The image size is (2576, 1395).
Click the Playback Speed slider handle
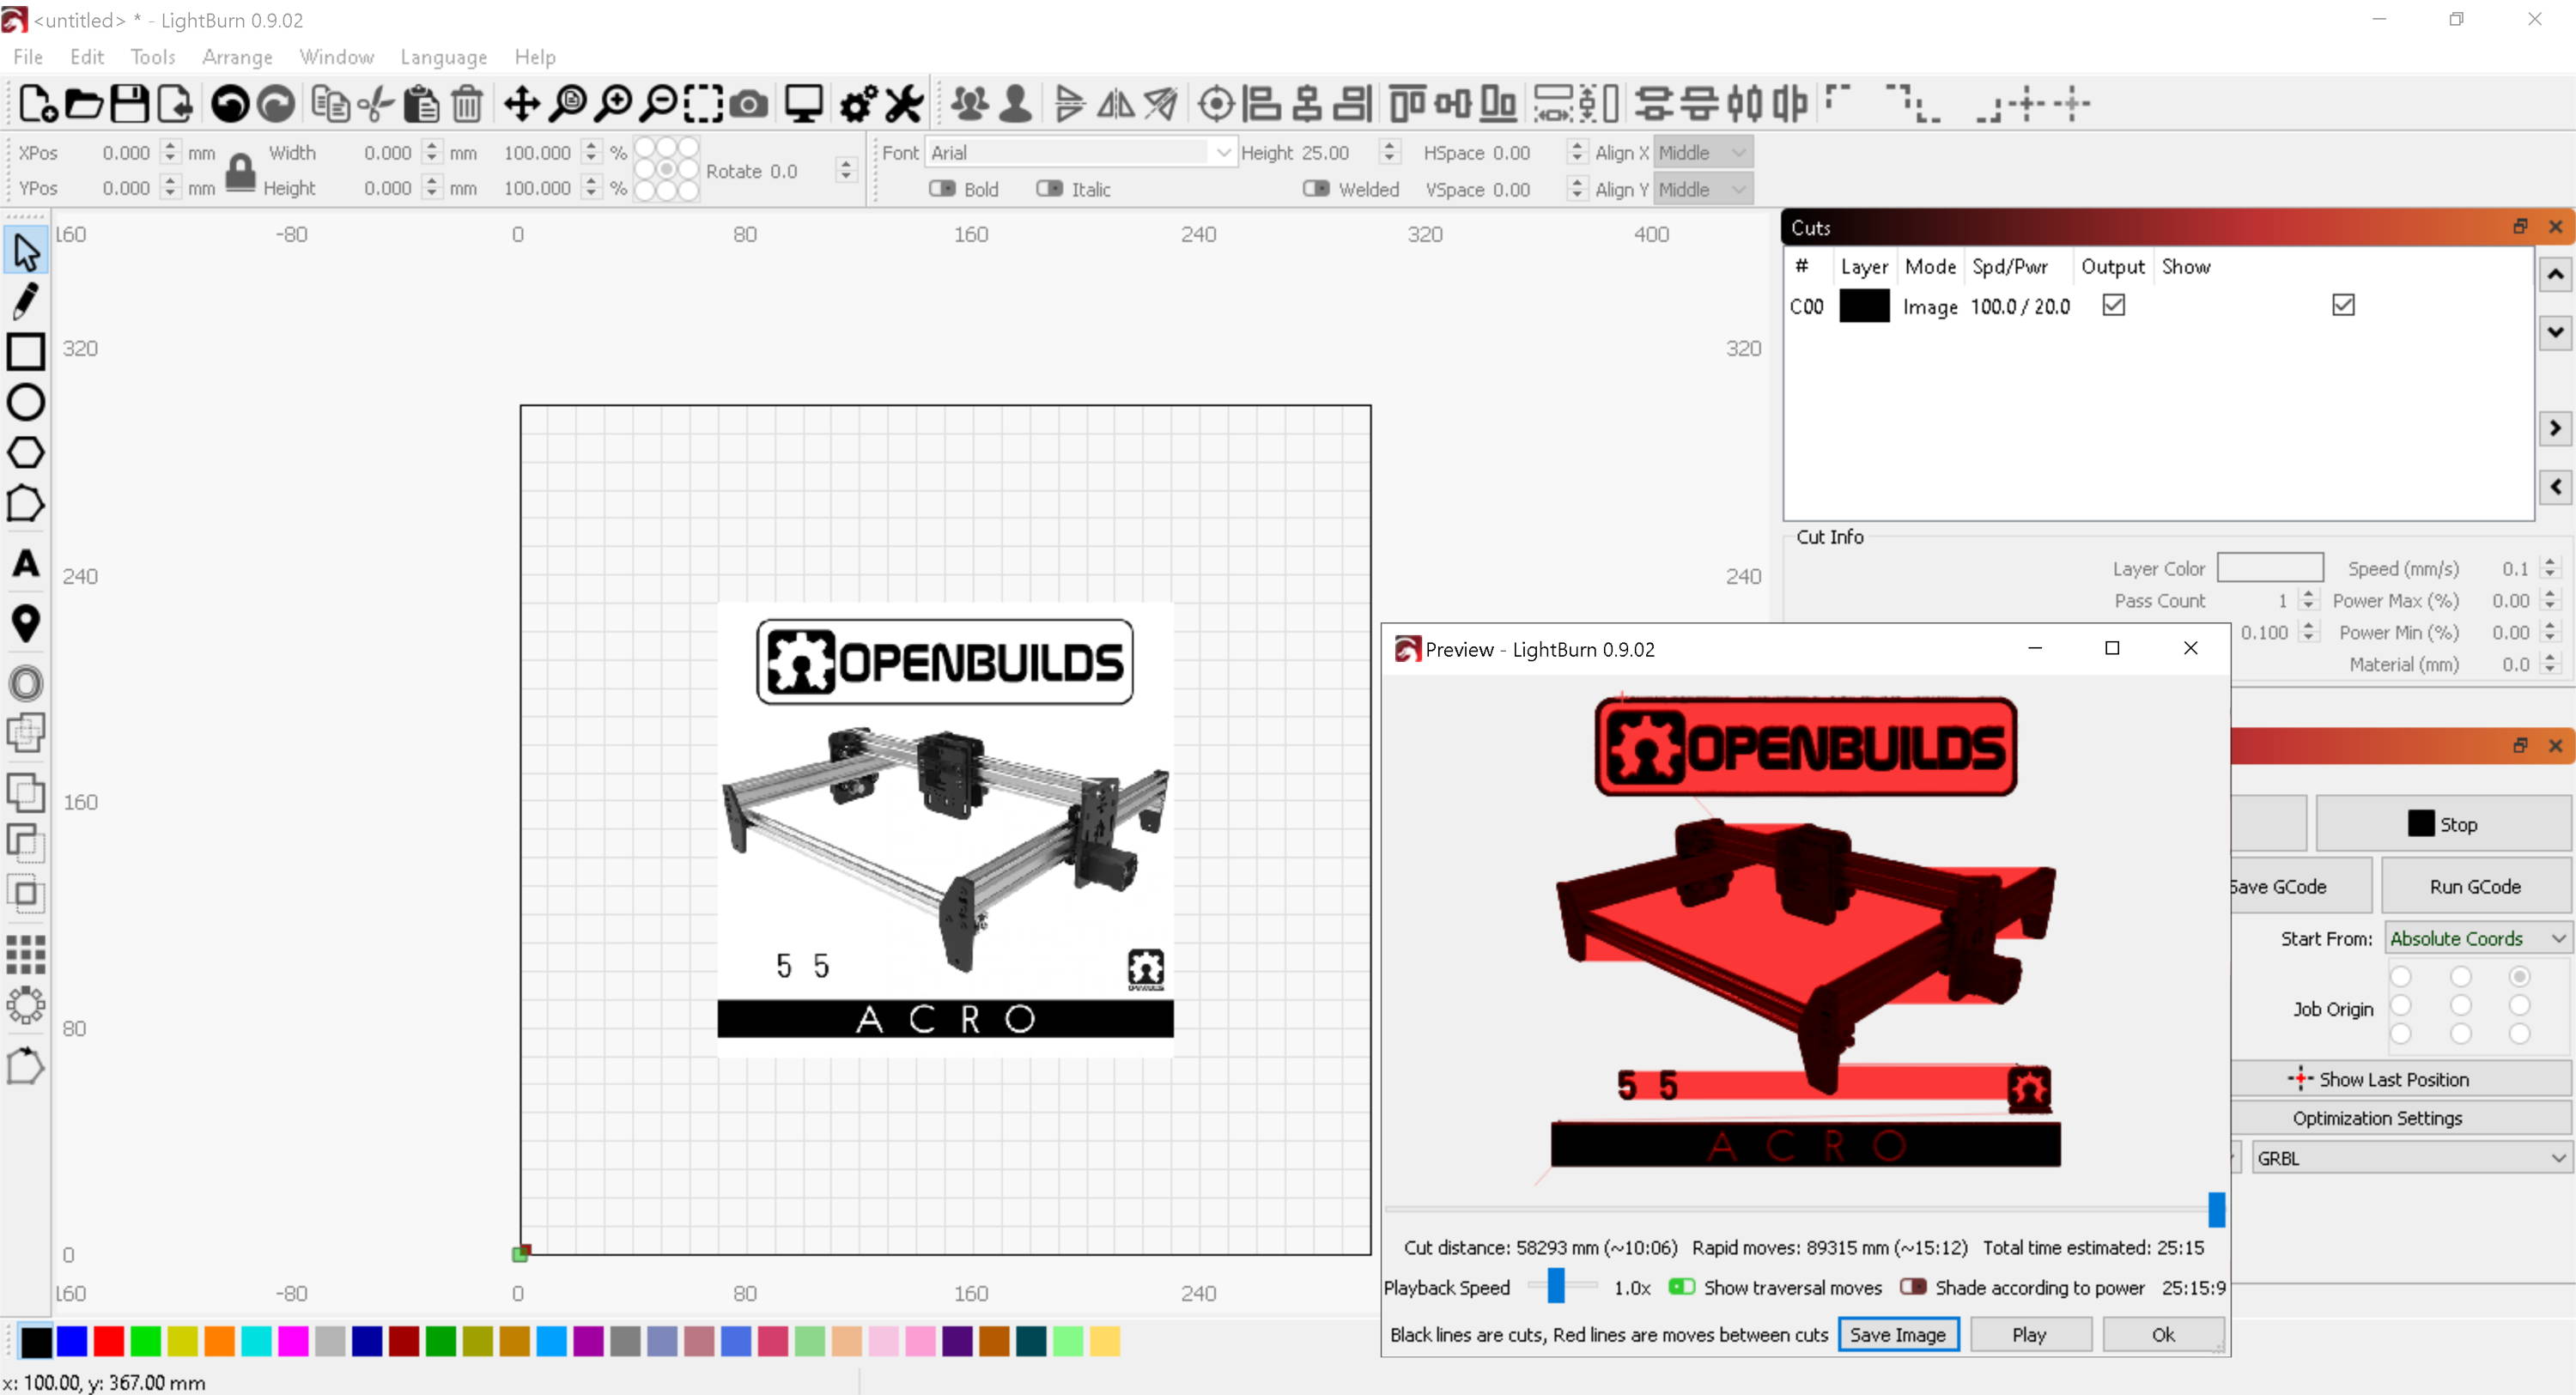pos(1556,1286)
